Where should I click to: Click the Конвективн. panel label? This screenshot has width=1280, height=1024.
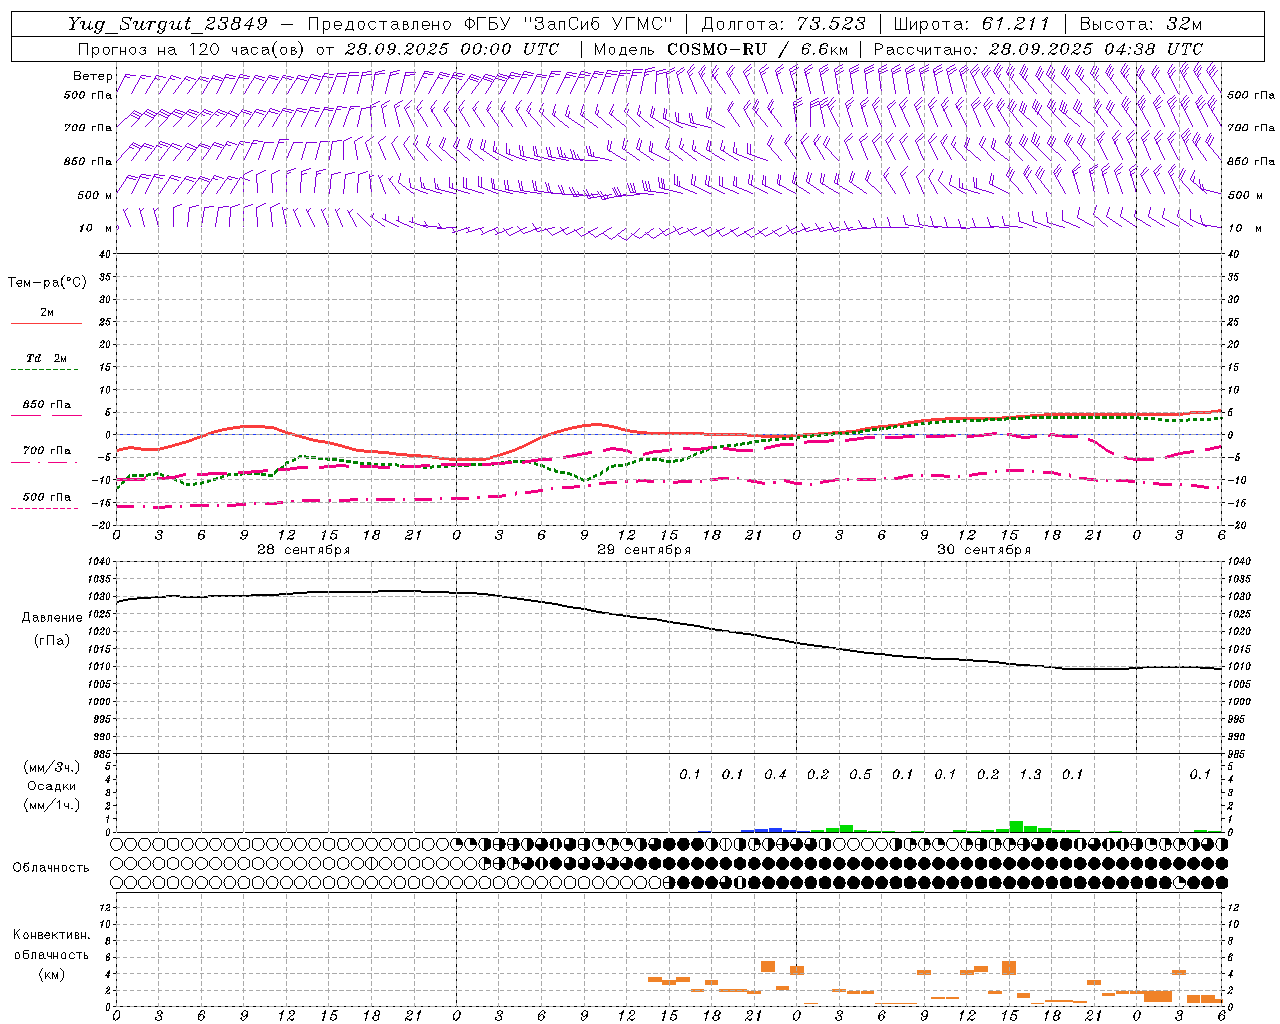pos(51,935)
